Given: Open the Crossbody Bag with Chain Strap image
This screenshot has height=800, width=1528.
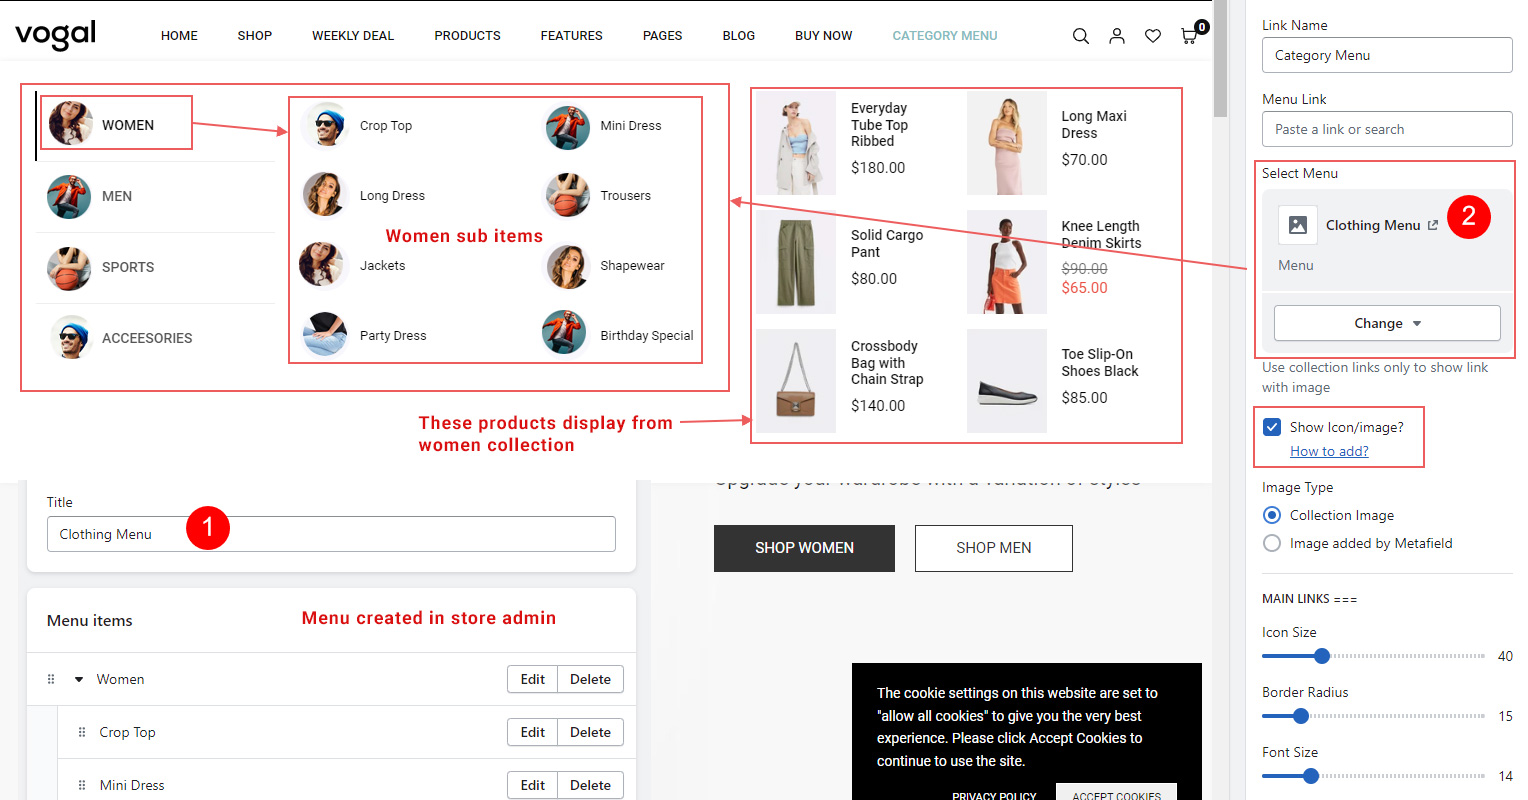Looking at the screenshot, I should (796, 381).
